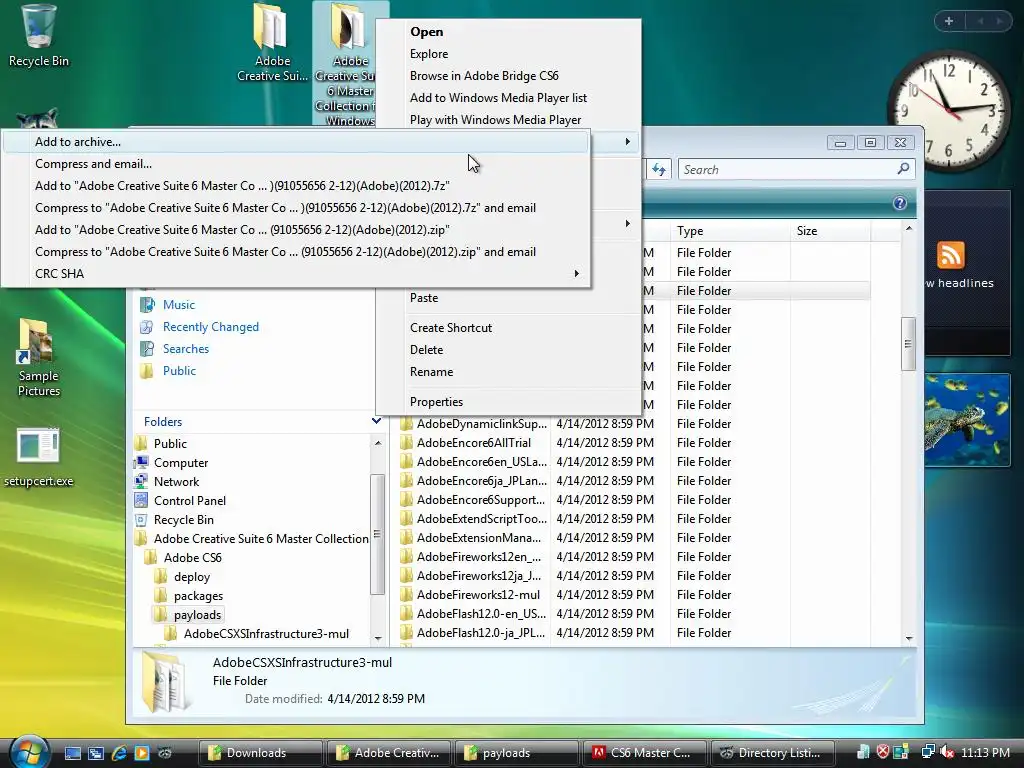
Task: Click the muted volume tray icon
Action: tap(947, 752)
